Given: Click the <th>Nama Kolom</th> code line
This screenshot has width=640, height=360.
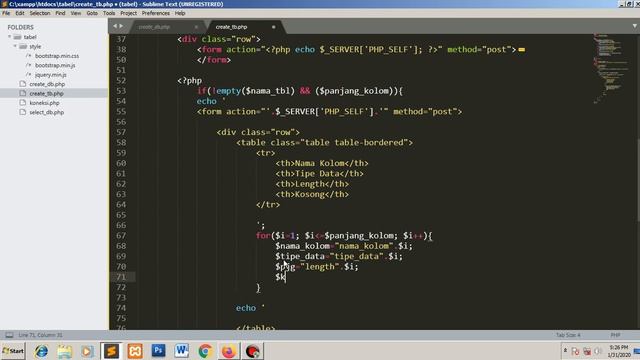Looking at the screenshot, I should pos(322,163).
